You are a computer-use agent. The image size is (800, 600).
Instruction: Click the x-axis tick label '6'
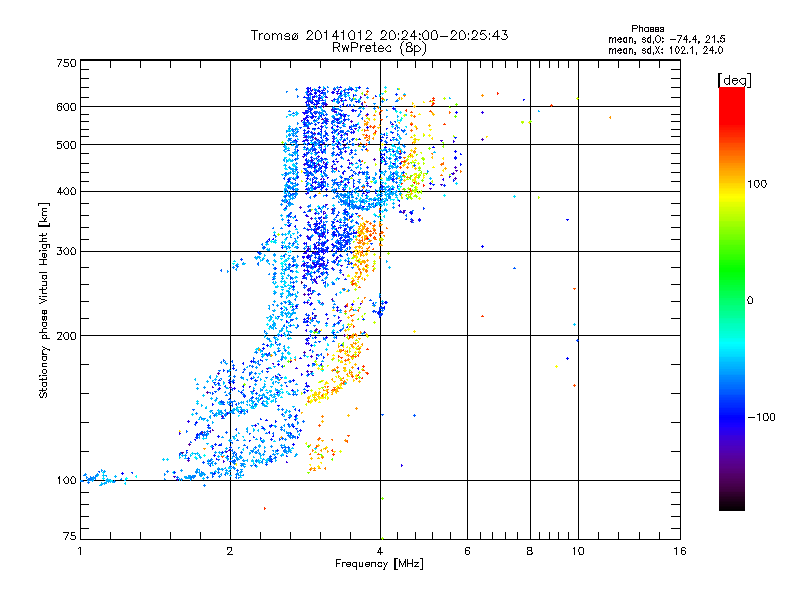coord(467,551)
